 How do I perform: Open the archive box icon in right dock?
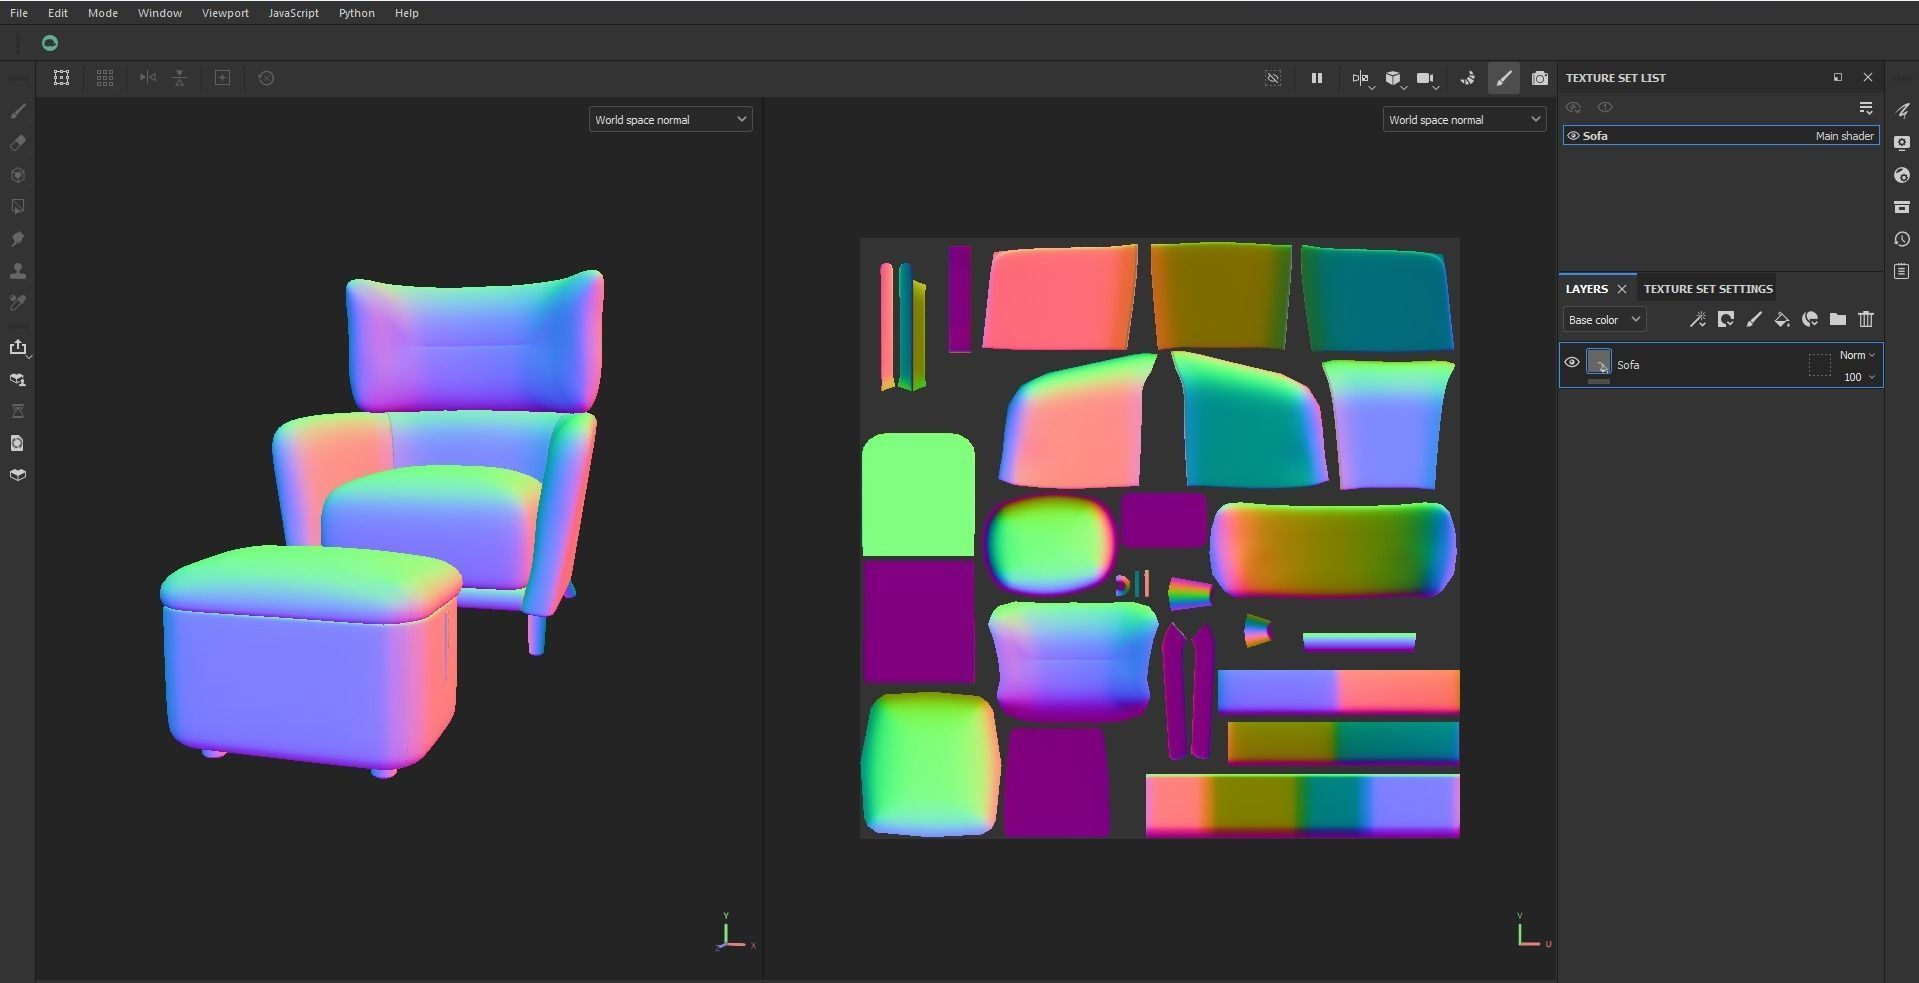(1902, 207)
